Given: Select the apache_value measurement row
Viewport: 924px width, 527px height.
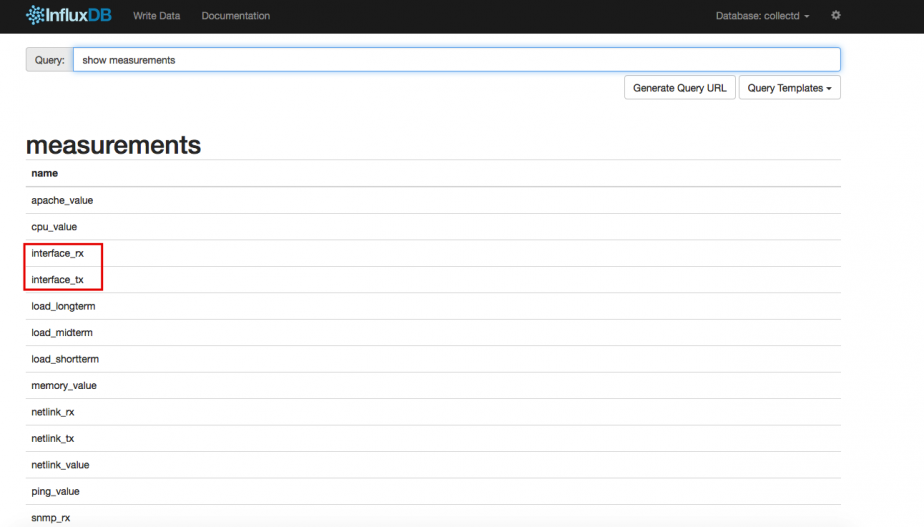Looking at the screenshot, I should coord(433,200).
